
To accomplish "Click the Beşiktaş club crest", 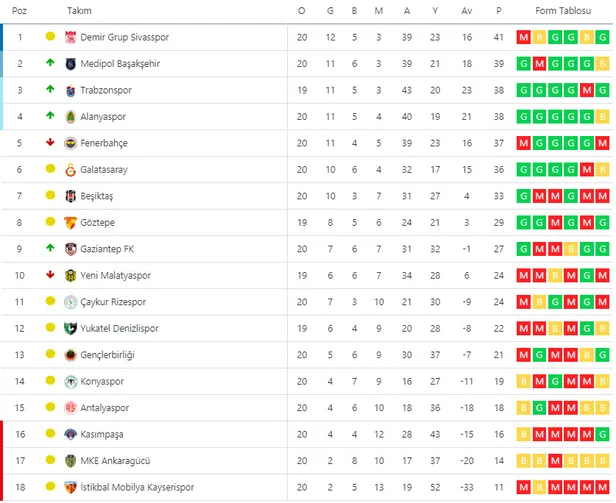I will click(70, 196).
